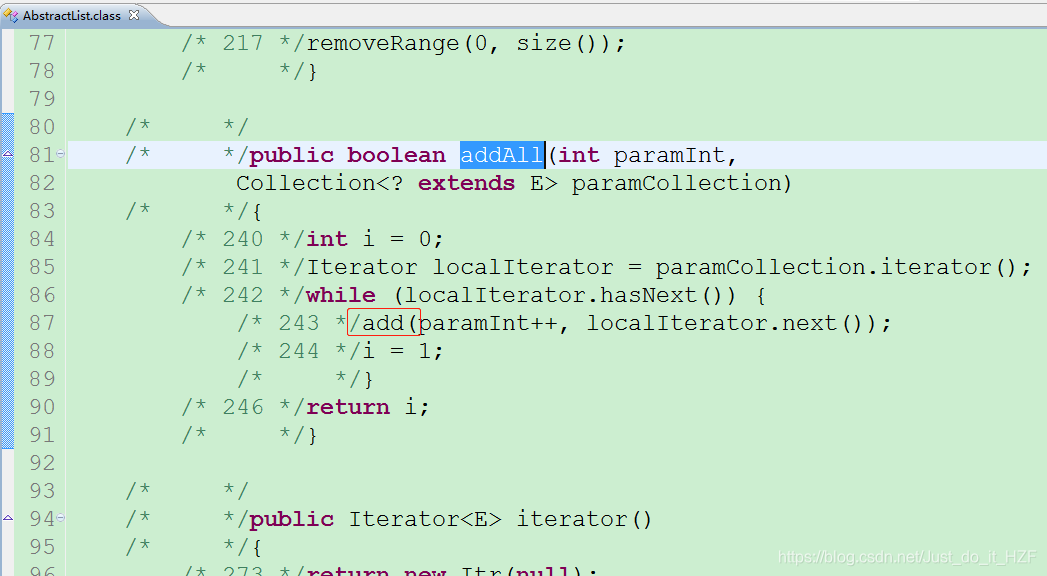
Task: Click the 240 source-line comment on line 84
Action: pyautogui.click(x=243, y=239)
